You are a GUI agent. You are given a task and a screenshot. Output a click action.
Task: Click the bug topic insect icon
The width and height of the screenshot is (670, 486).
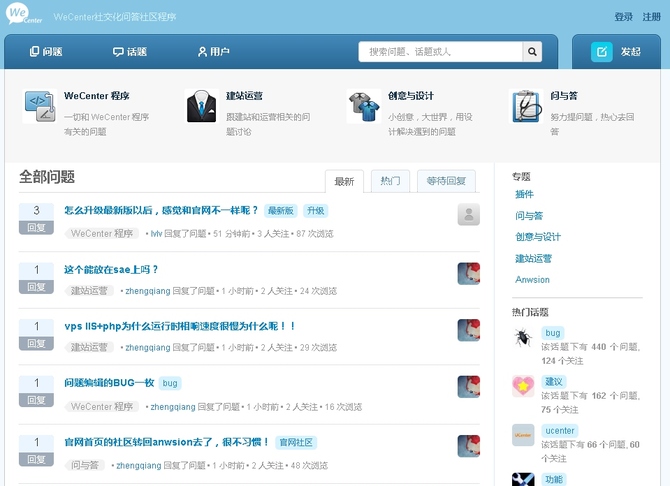click(523, 338)
